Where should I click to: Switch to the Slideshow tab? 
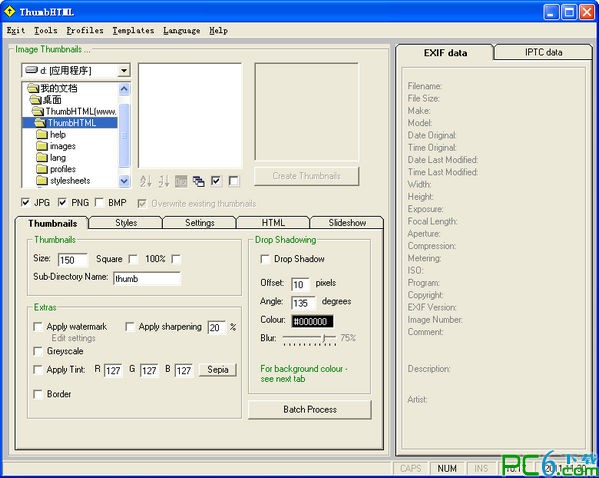pyautogui.click(x=347, y=222)
